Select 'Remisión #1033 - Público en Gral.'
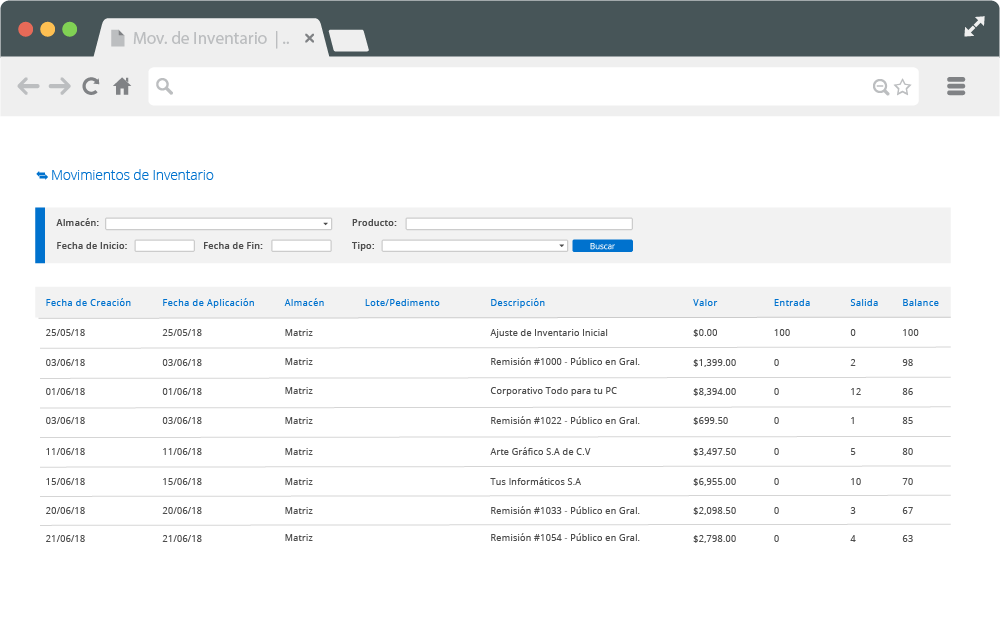 [x=564, y=511]
